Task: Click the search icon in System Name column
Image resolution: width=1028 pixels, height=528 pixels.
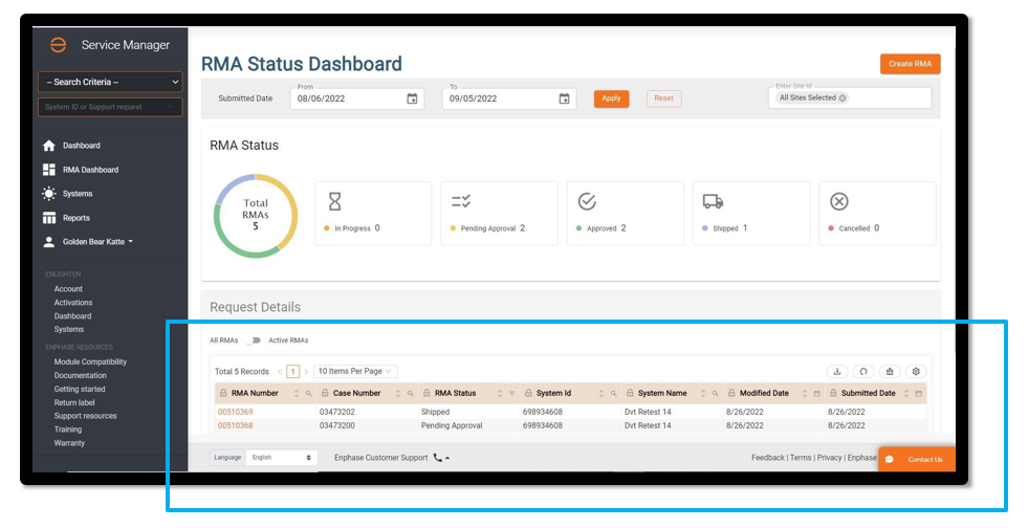Action: tap(715, 394)
